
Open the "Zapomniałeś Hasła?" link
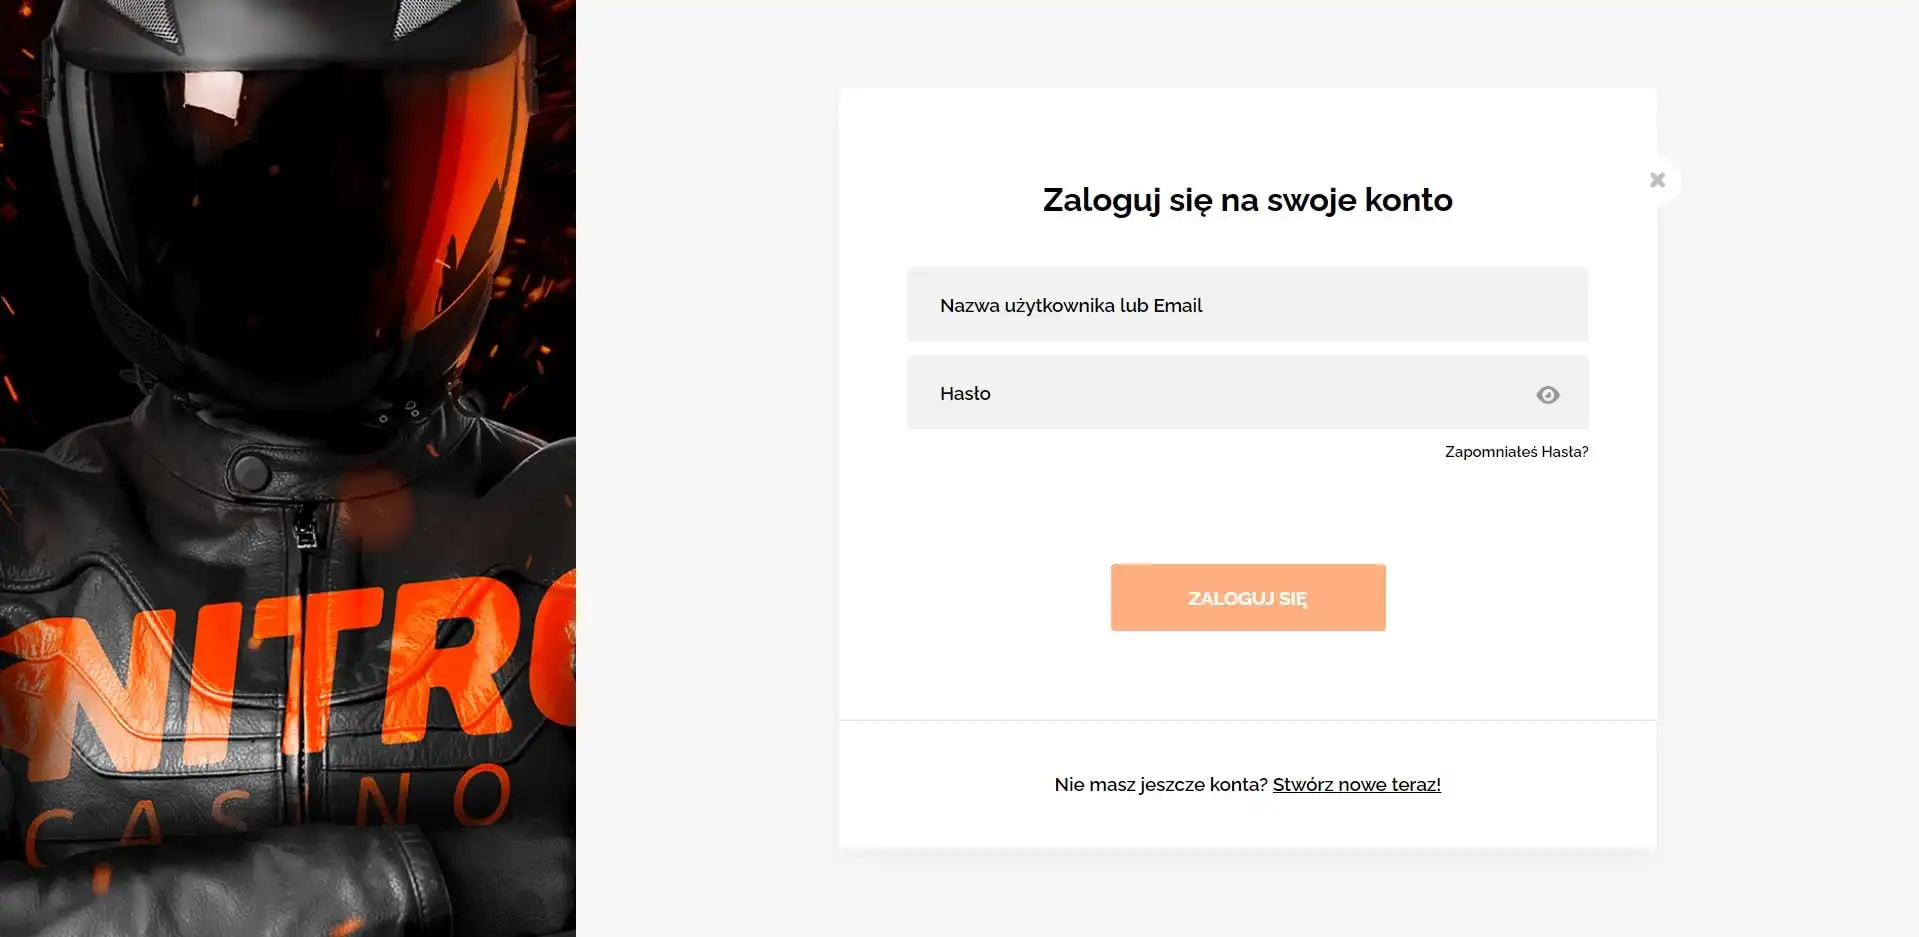pos(1516,452)
